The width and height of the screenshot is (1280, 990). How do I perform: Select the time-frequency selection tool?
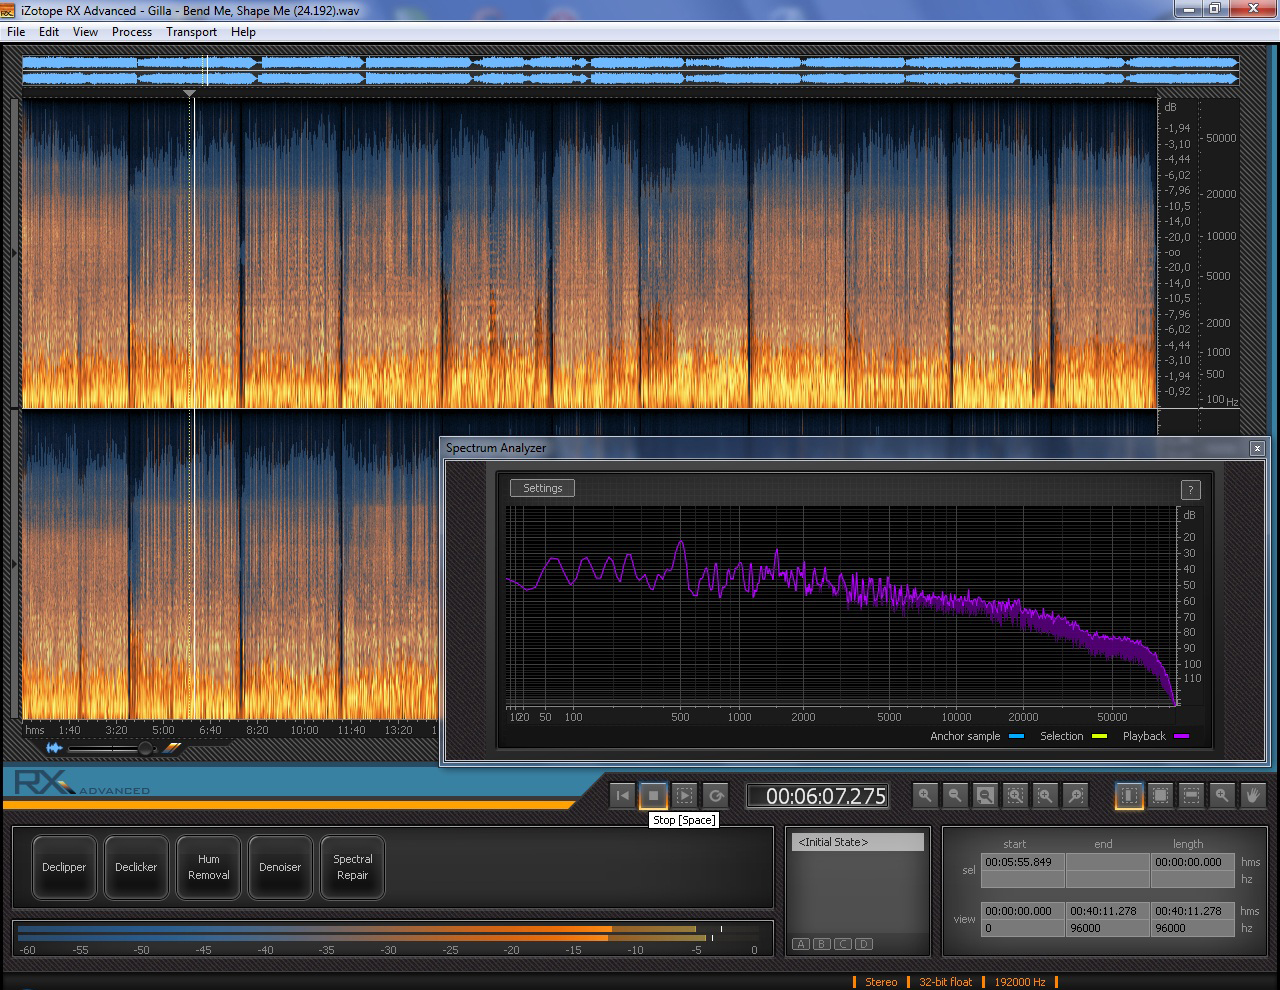tap(1160, 796)
